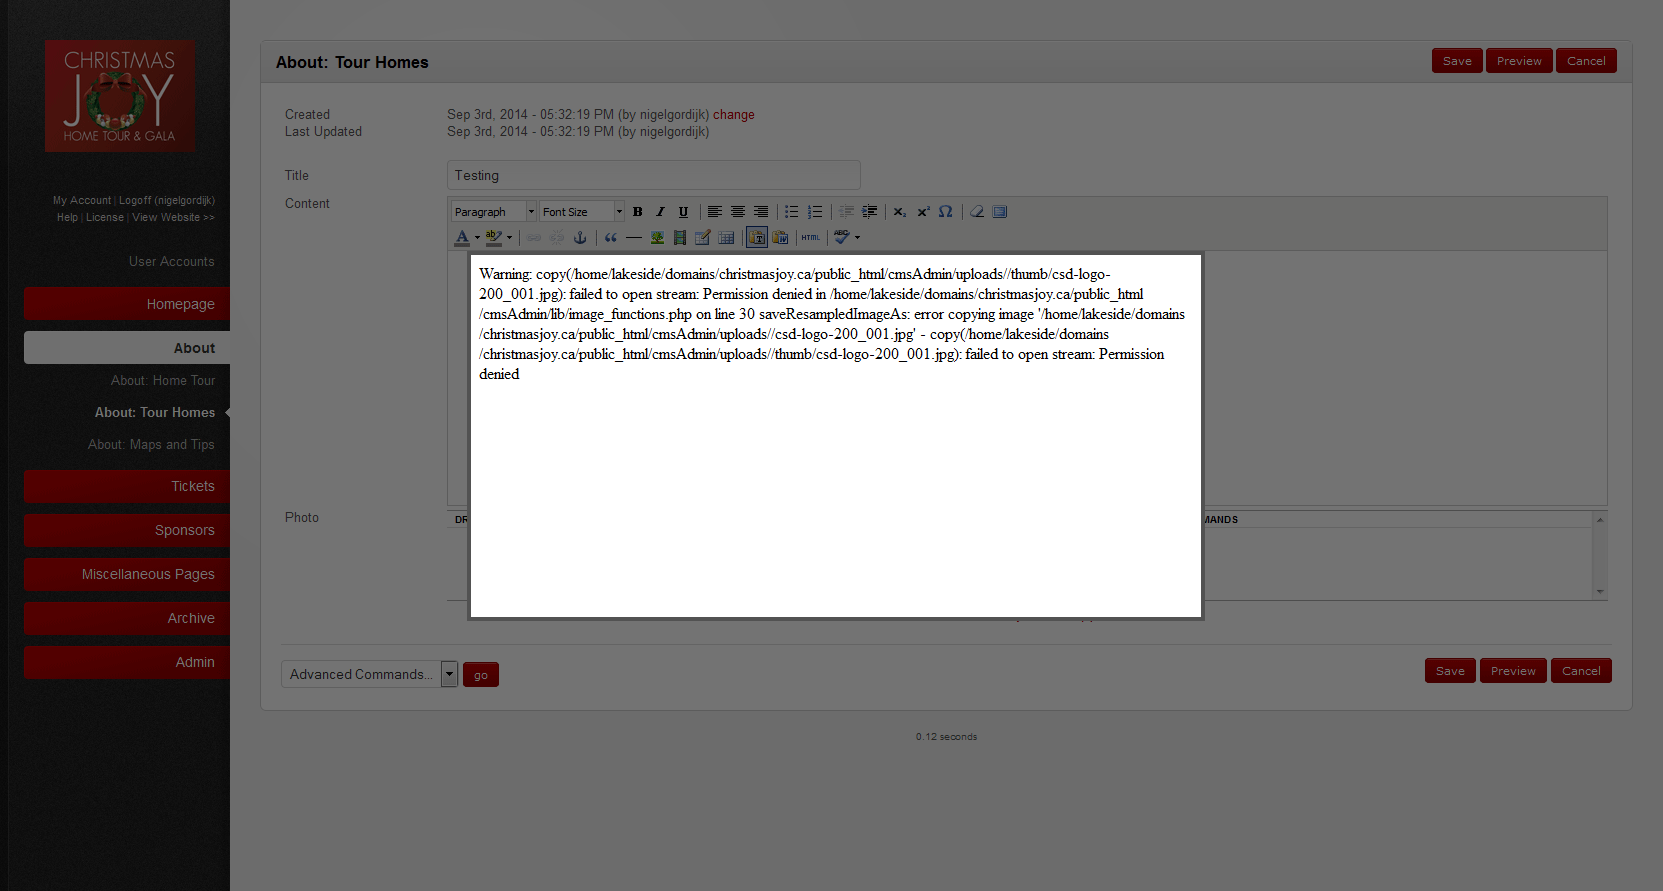1663x891 pixels.
Task: Click the top Save button
Action: (x=1457, y=61)
